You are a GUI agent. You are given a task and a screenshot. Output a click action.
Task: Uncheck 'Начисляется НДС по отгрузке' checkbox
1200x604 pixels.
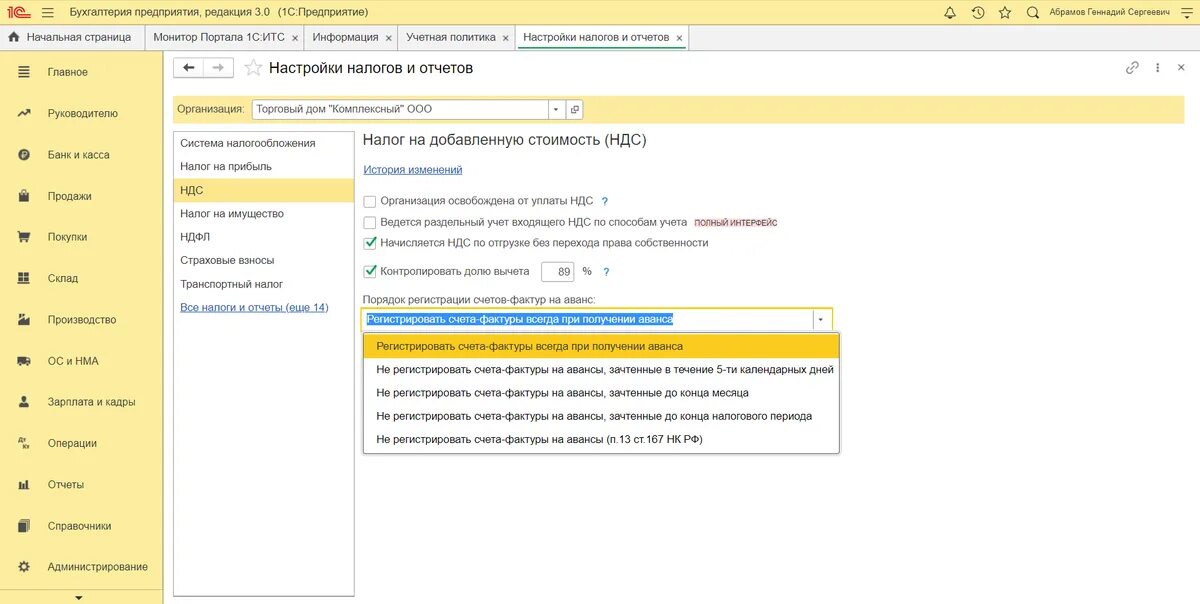point(370,243)
